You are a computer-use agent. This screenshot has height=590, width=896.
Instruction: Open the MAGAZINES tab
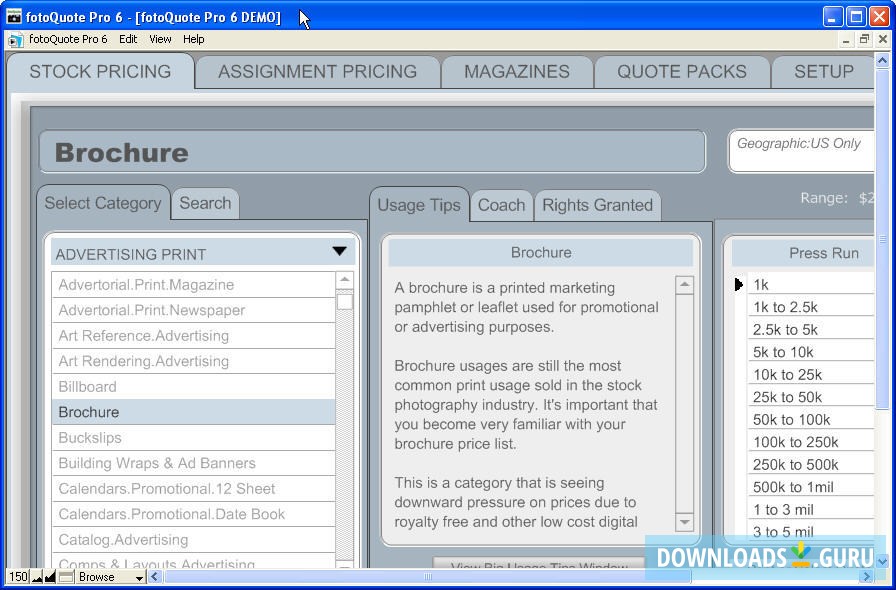coord(517,71)
